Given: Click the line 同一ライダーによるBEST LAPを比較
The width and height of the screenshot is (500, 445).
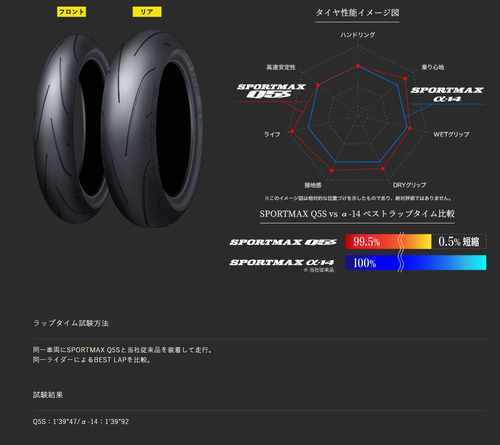Looking at the screenshot, I should point(92,360).
